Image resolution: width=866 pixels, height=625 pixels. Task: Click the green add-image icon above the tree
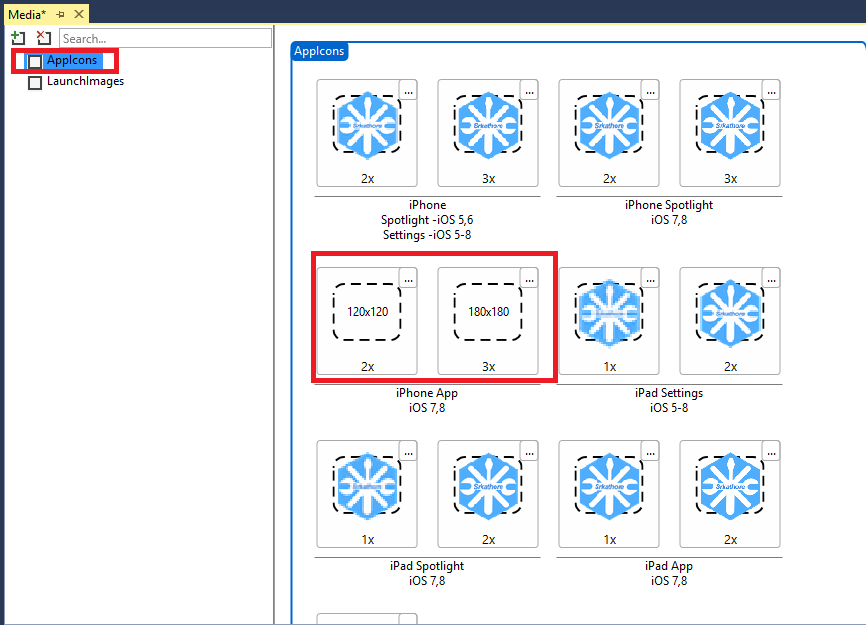pyautogui.click(x=18, y=37)
